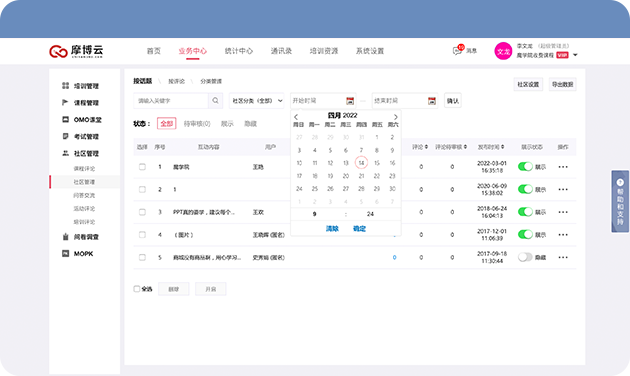Switch to the 分类管理 tab
The height and width of the screenshot is (376, 630).
coord(211,81)
